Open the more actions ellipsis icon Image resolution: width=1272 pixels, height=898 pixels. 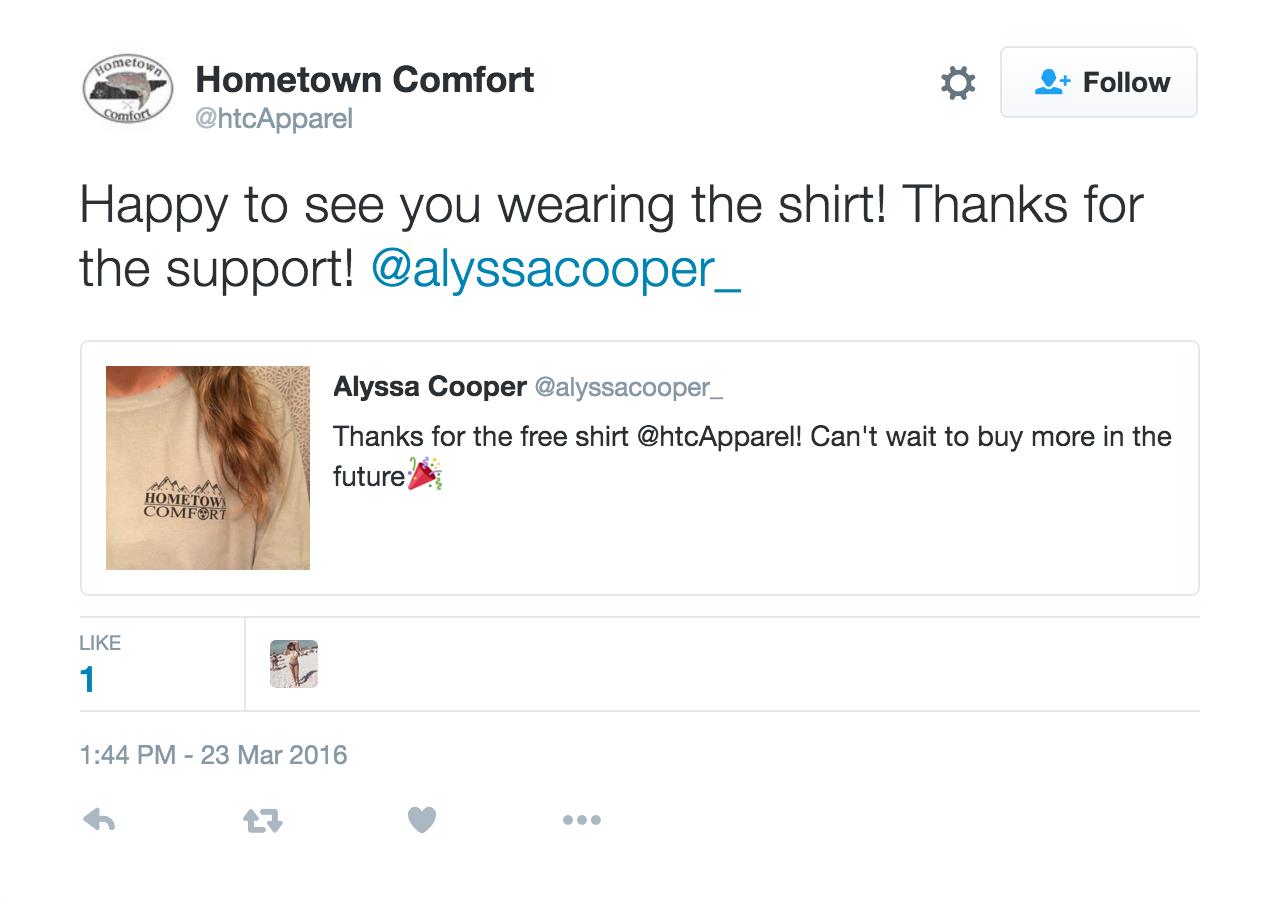(582, 819)
